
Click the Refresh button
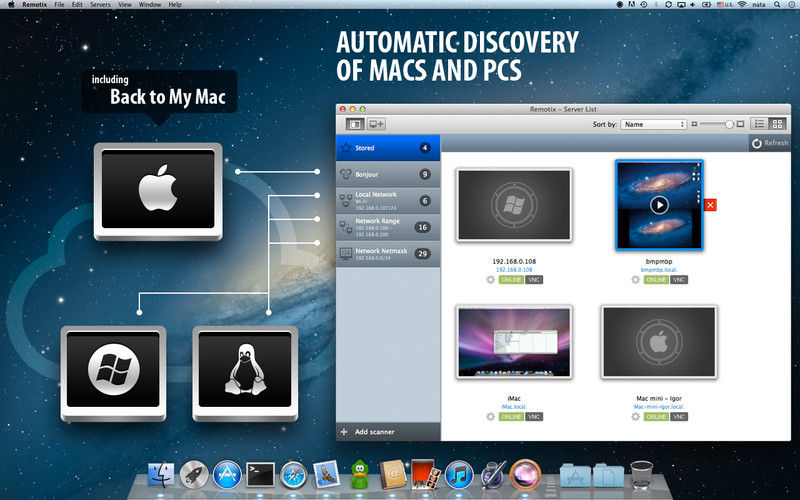click(769, 143)
